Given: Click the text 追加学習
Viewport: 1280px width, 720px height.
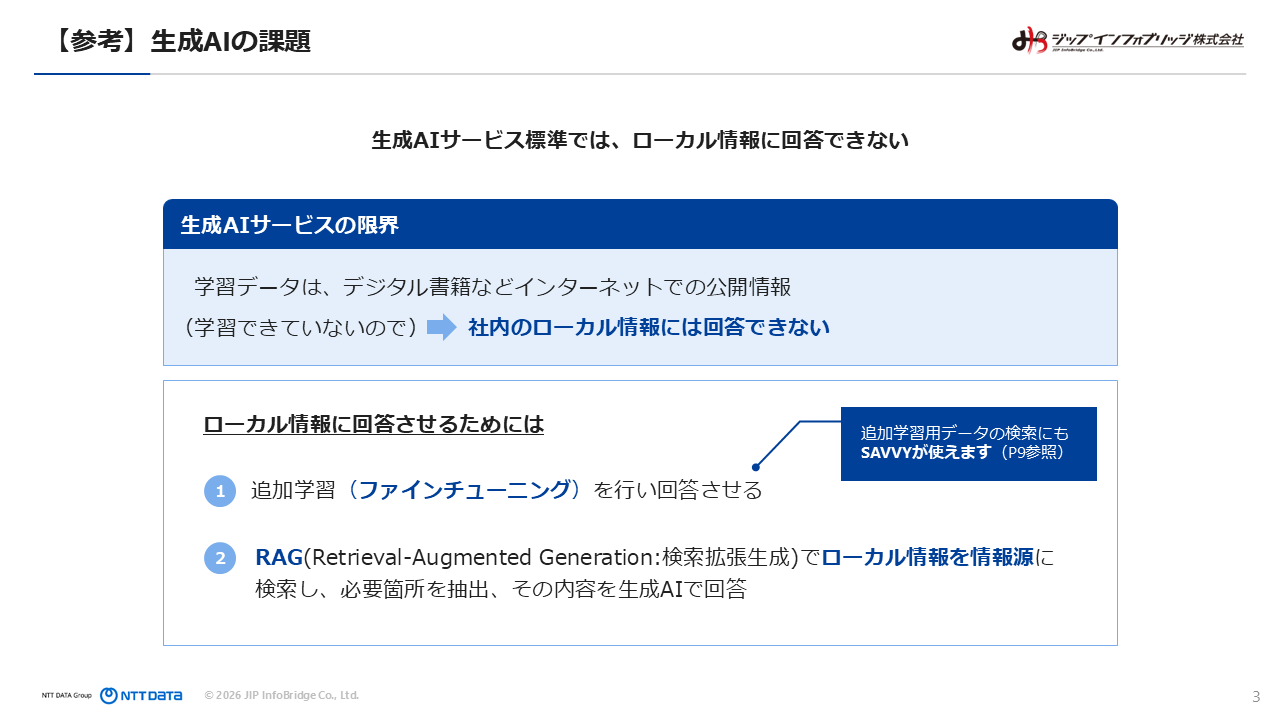Looking at the screenshot, I should (293, 490).
